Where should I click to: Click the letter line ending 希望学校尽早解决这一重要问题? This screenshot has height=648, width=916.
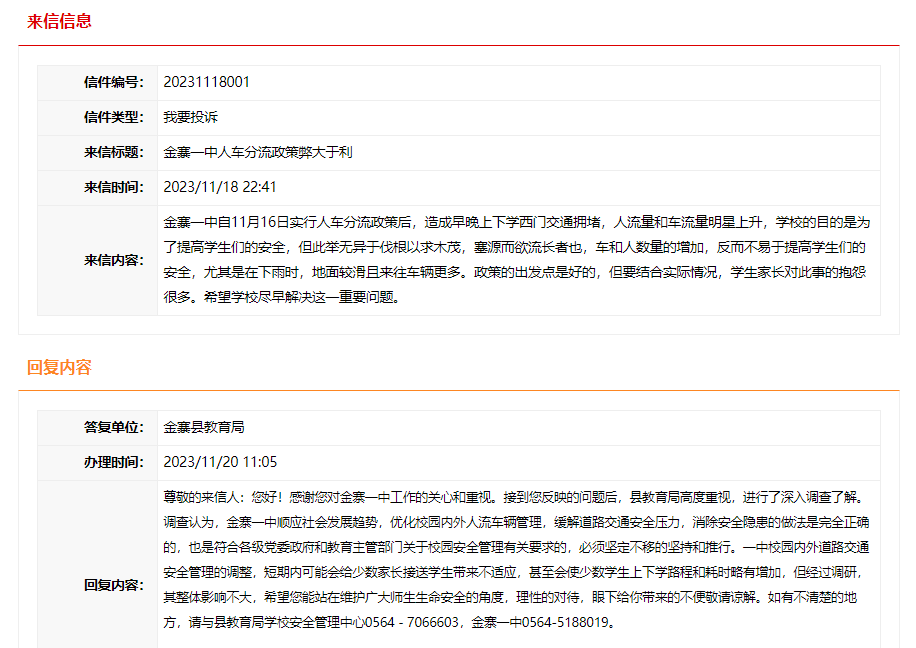[283, 297]
